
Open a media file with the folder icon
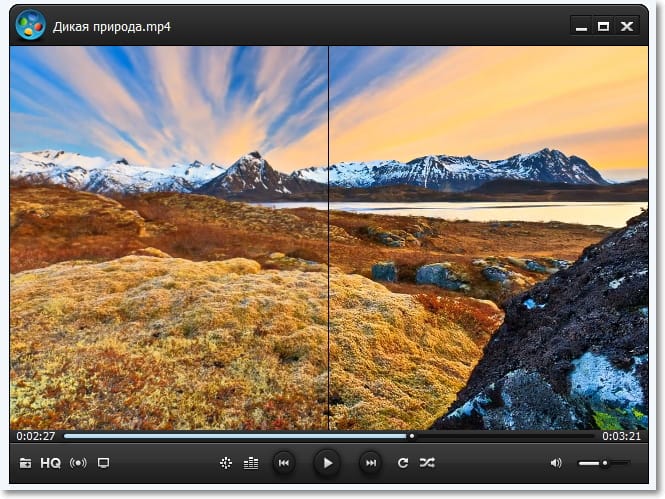coord(25,463)
